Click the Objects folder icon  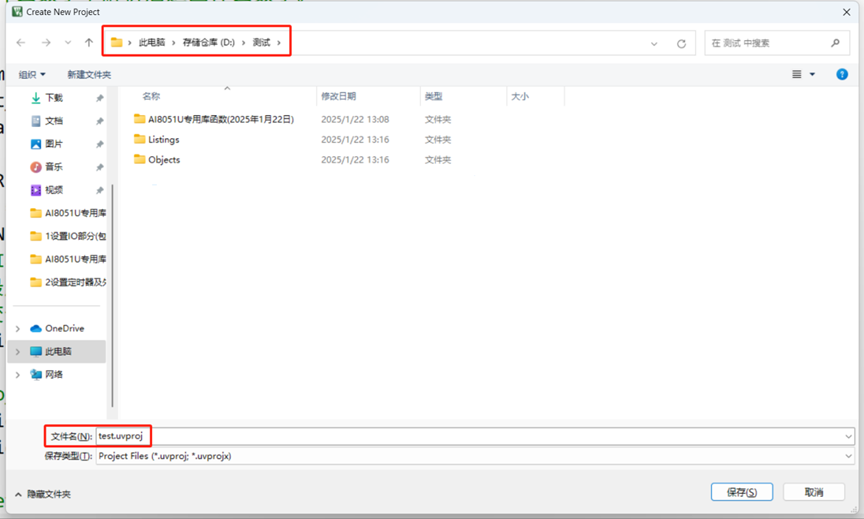click(x=139, y=159)
